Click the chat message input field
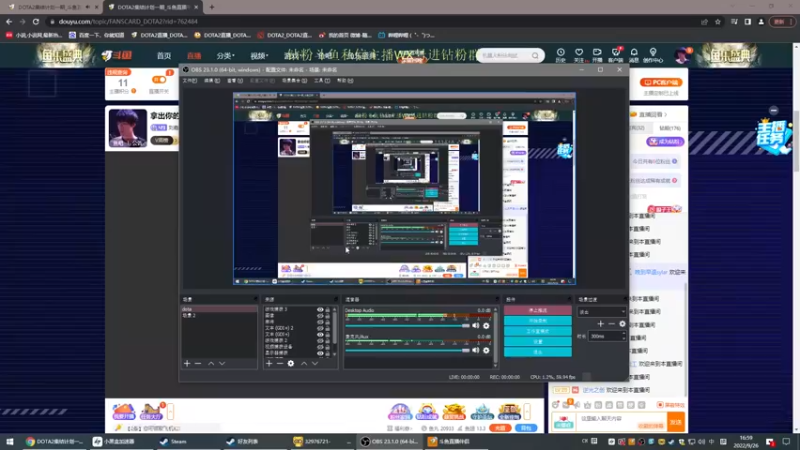 tap(621, 422)
